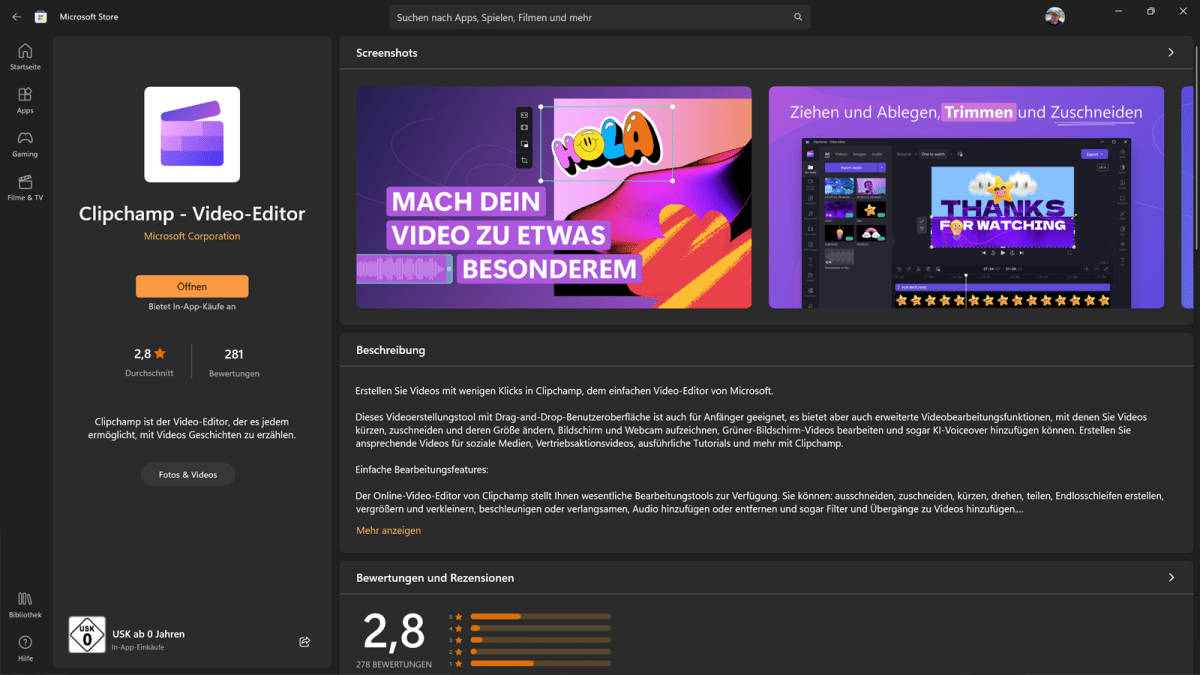Image resolution: width=1200 pixels, height=675 pixels.
Task: Open the first screenshot 'Mach dein Video'
Action: (x=554, y=197)
